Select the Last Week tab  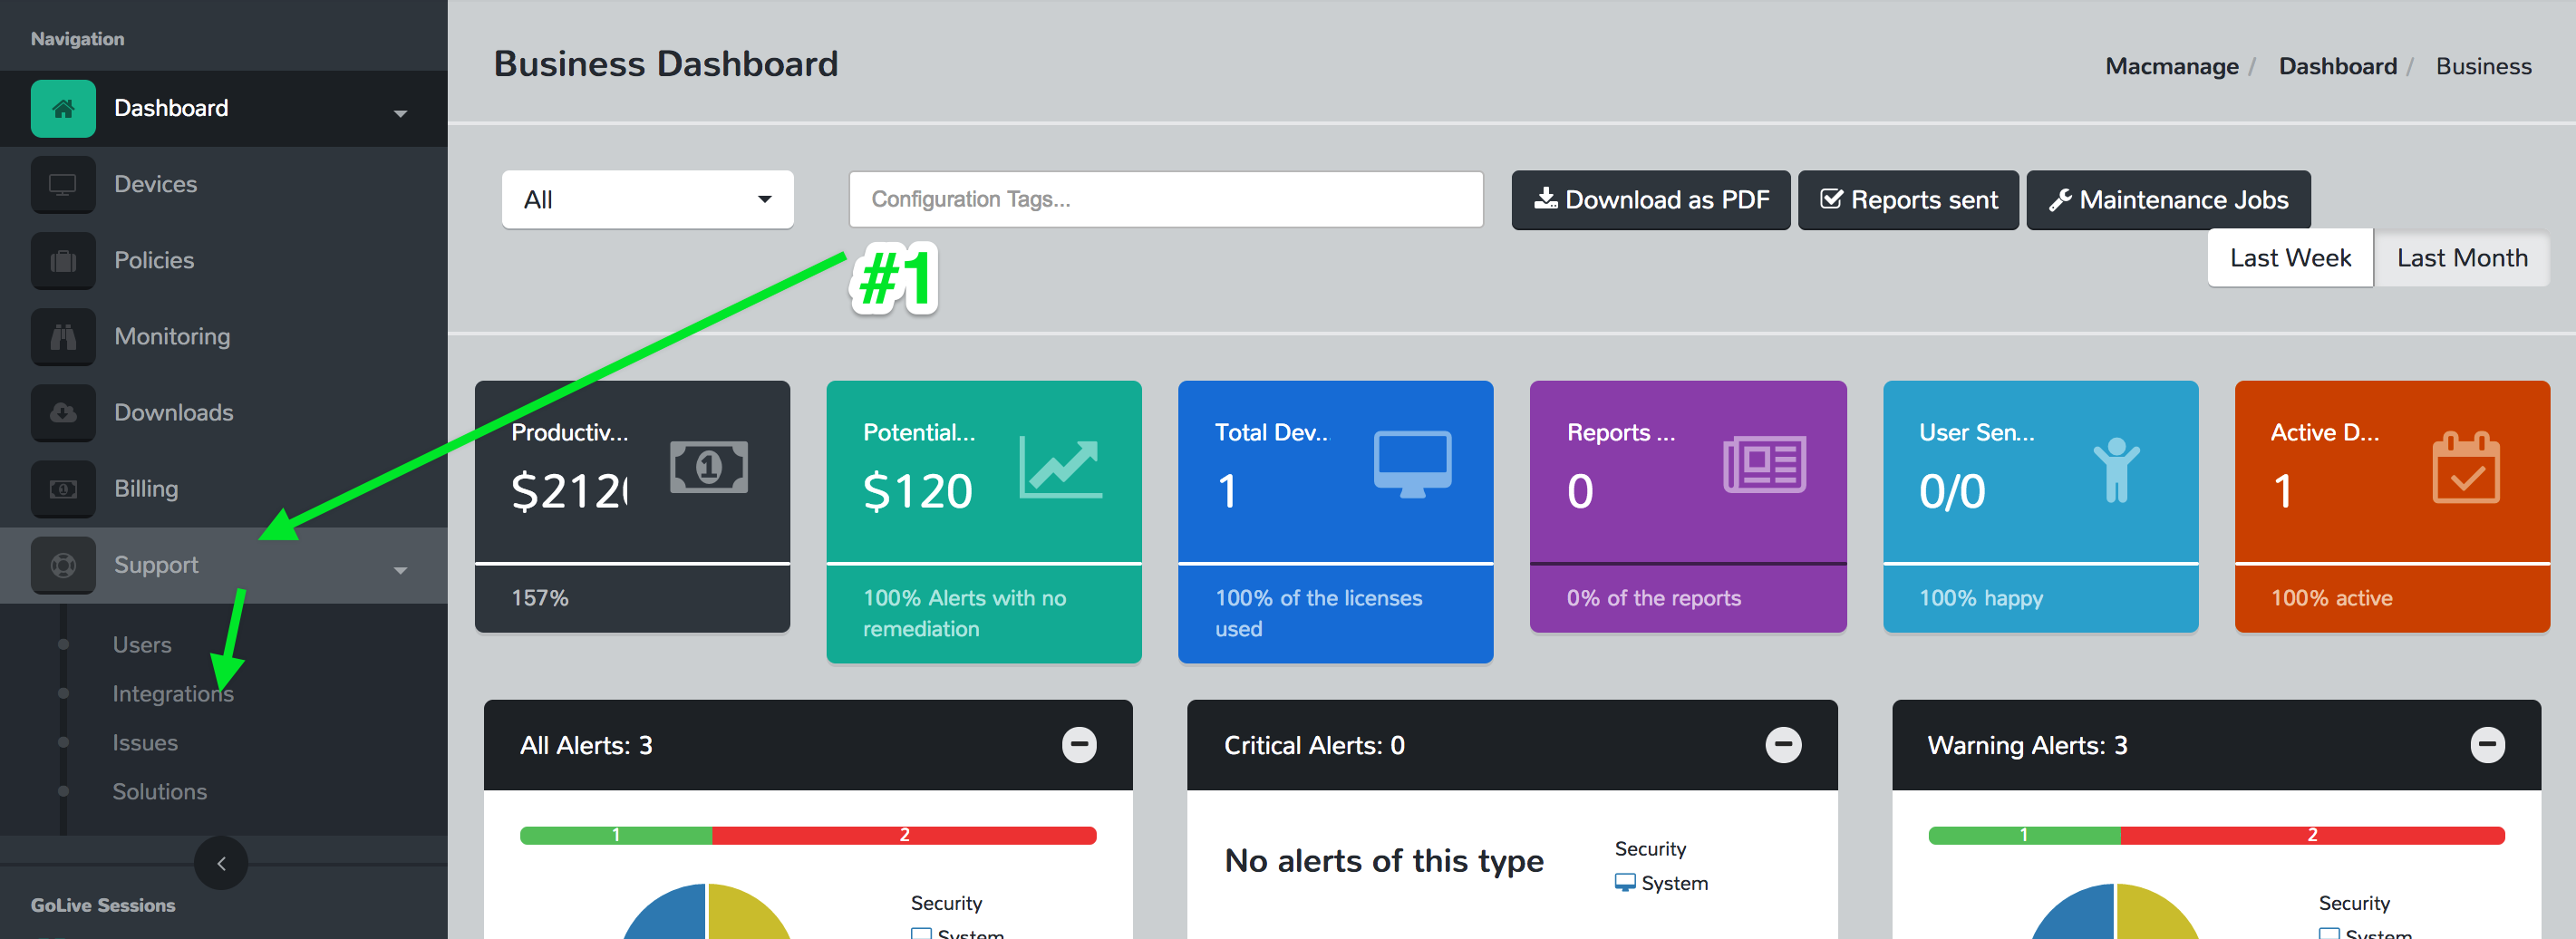point(2290,258)
